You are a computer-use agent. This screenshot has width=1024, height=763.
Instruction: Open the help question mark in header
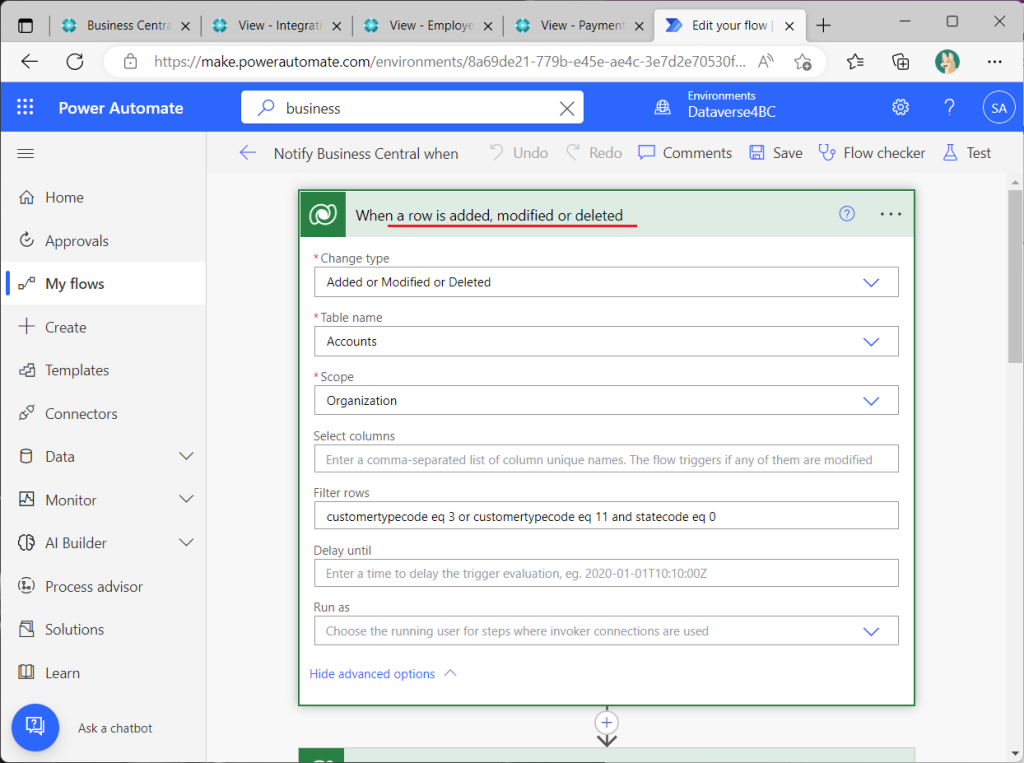[950, 107]
